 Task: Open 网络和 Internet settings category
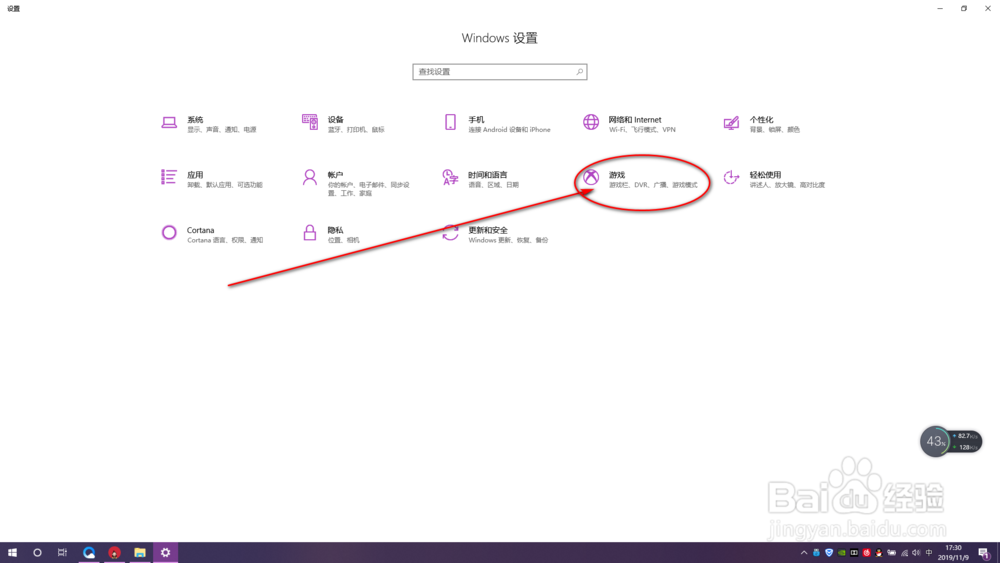(629, 124)
